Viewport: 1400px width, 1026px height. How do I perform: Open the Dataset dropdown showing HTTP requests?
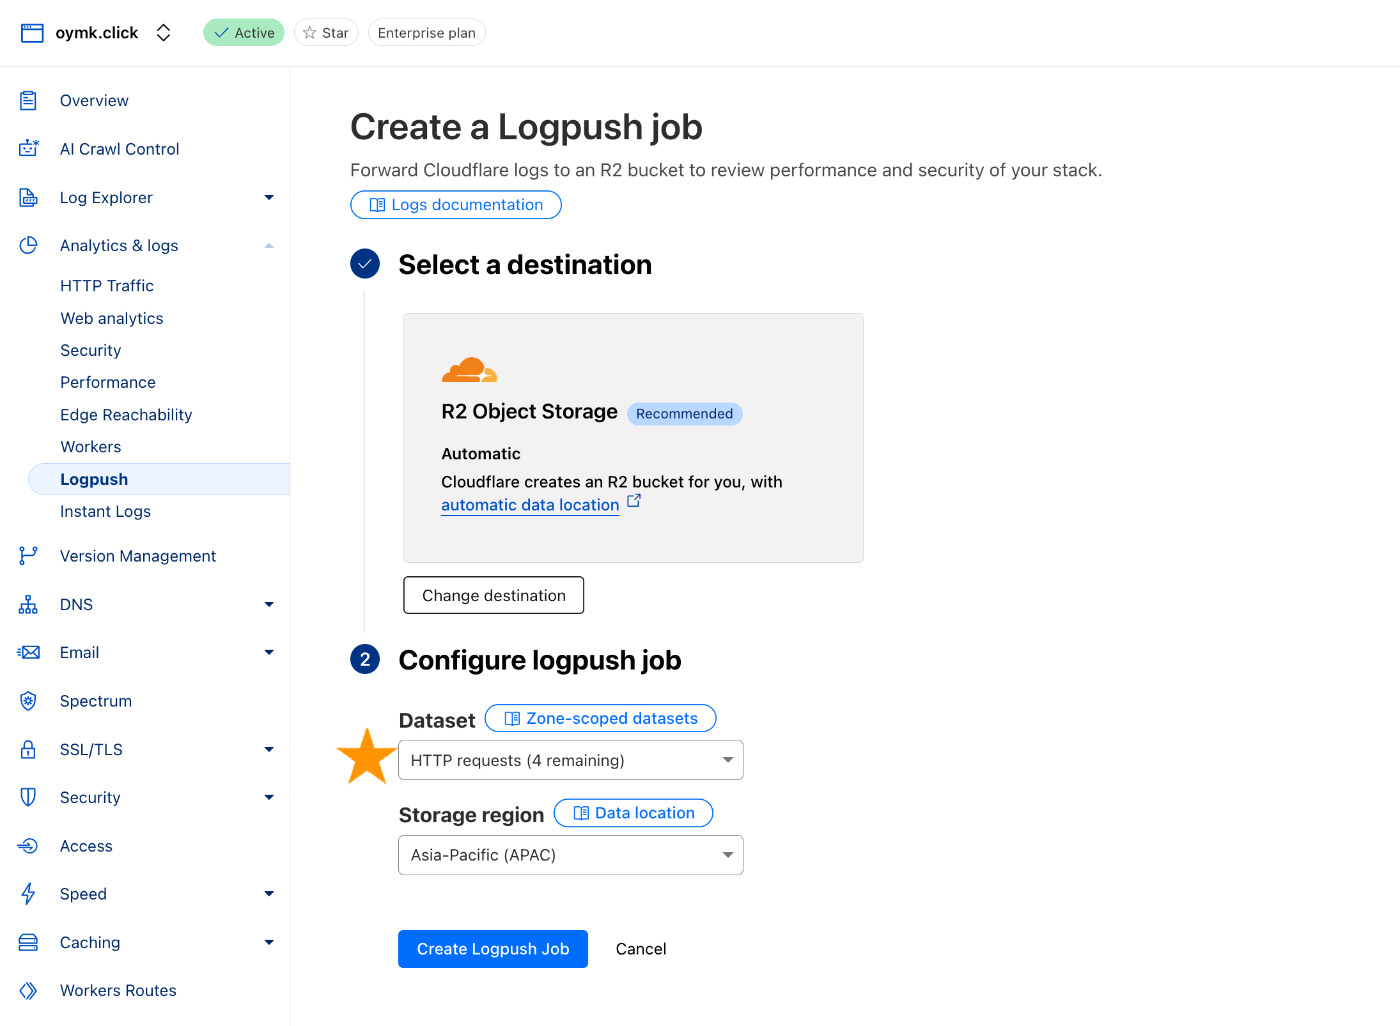(x=570, y=760)
